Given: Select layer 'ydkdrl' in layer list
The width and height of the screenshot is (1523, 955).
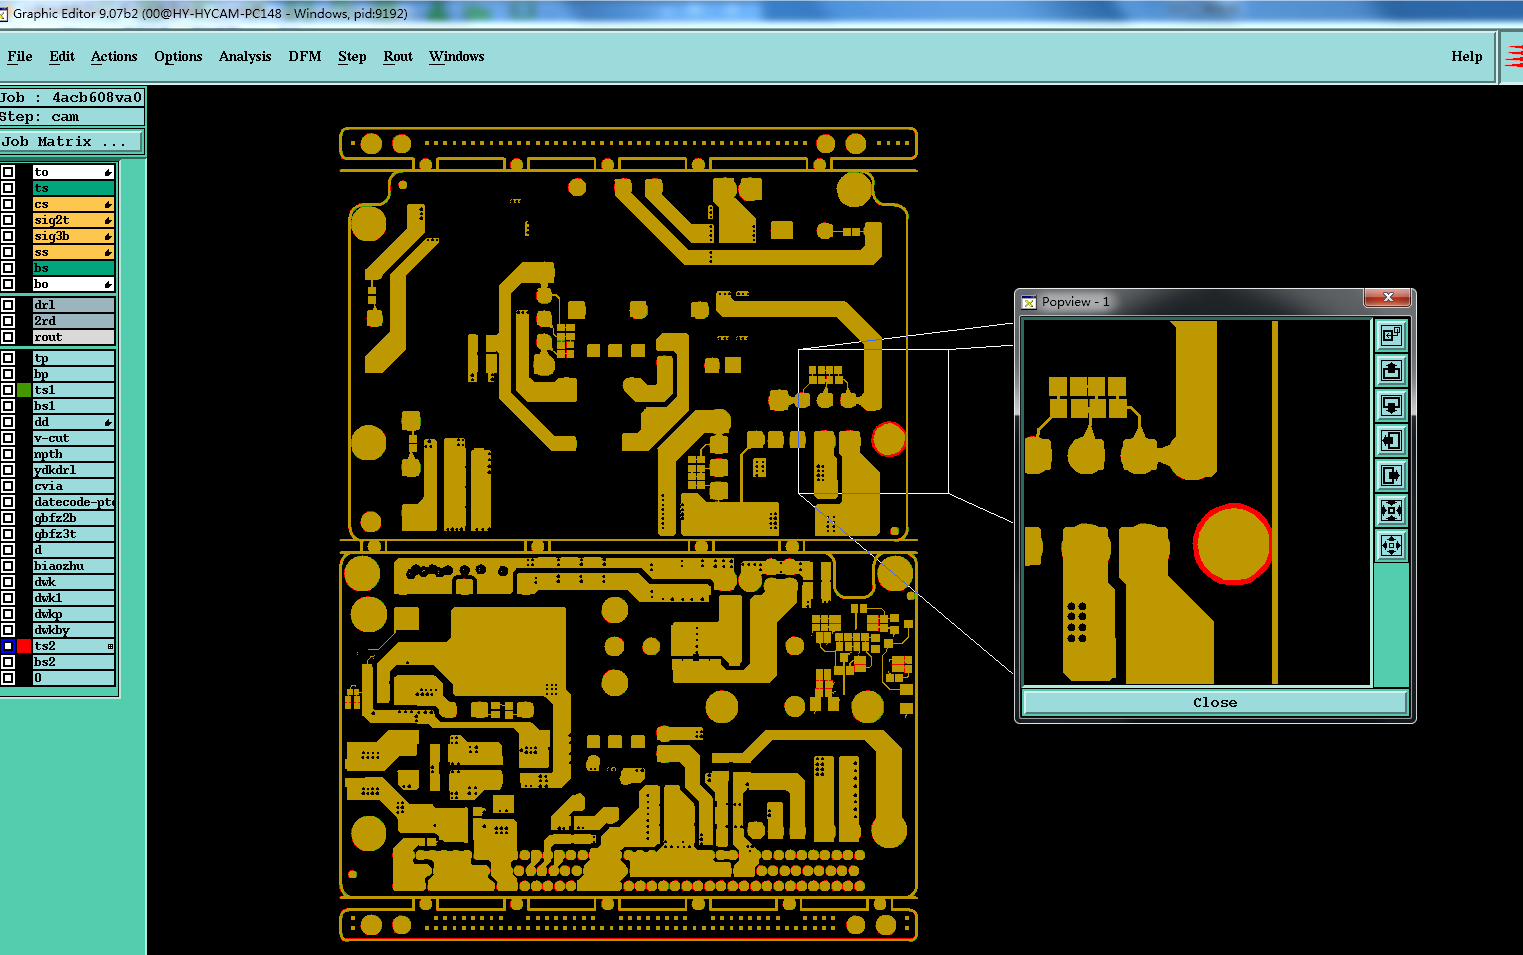Looking at the screenshot, I should coord(74,471).
